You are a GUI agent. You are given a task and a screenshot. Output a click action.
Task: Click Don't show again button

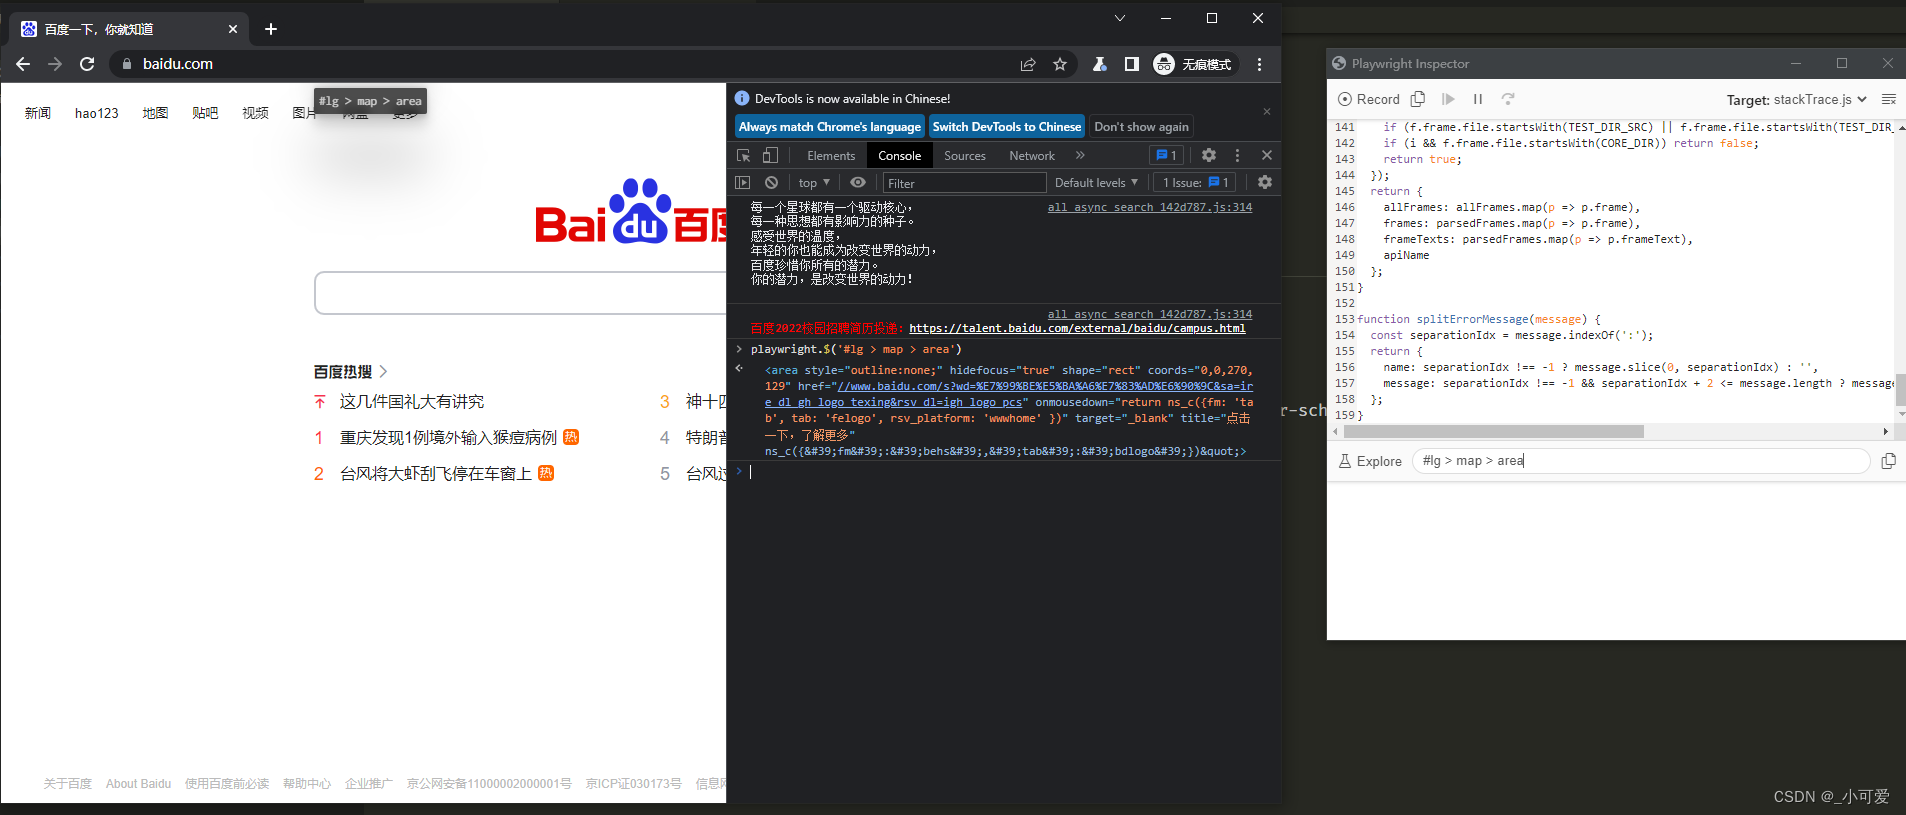[x=1141, y=127]
